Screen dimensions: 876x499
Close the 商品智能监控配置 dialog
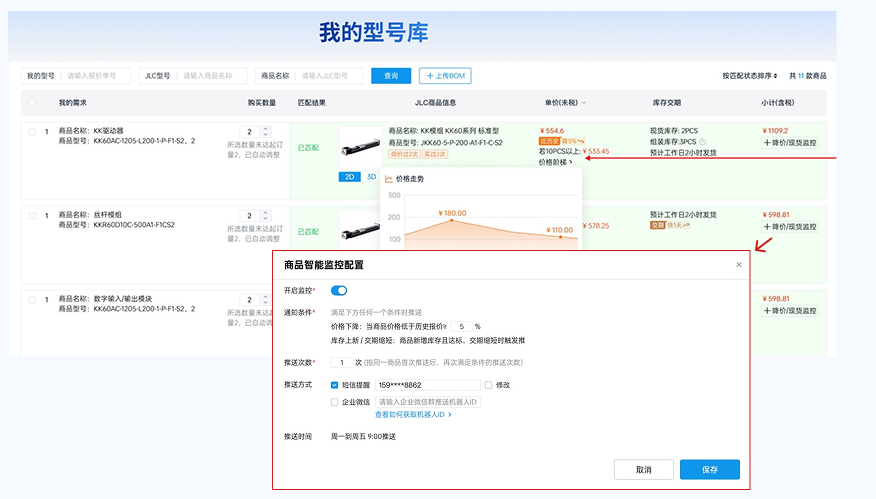pyautogui.click(x=739, y=265)
